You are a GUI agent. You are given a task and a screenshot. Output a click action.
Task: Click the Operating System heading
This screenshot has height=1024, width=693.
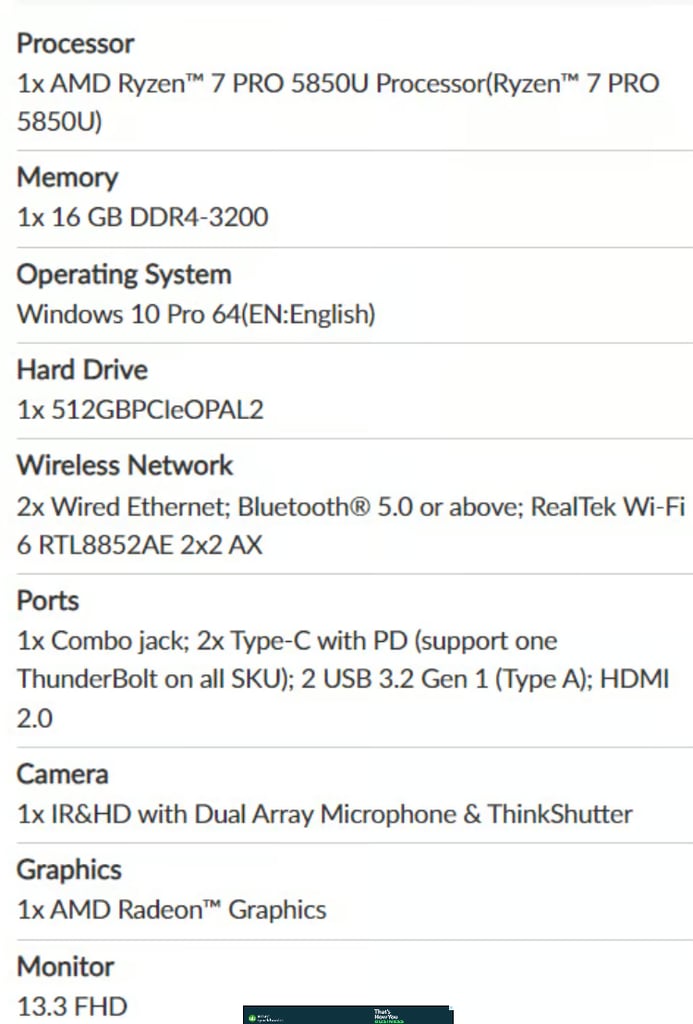click(124, 274)
